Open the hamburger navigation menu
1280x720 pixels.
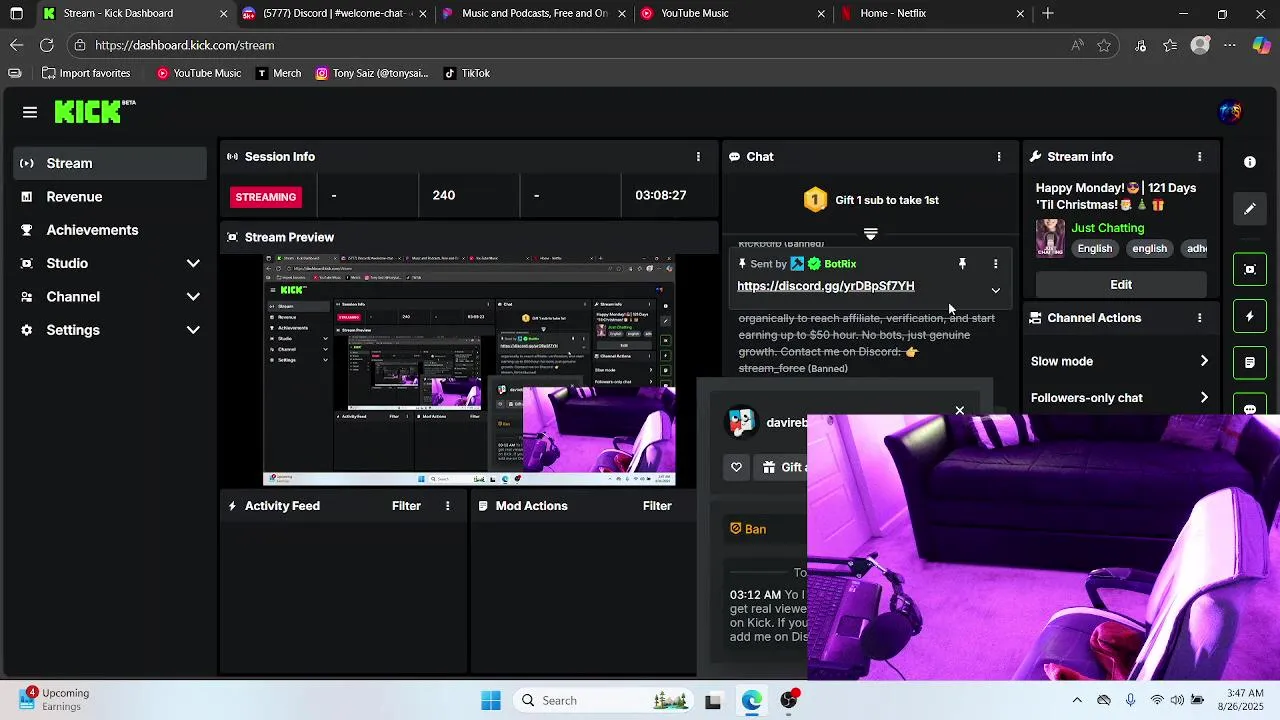[x=30, y=112]
